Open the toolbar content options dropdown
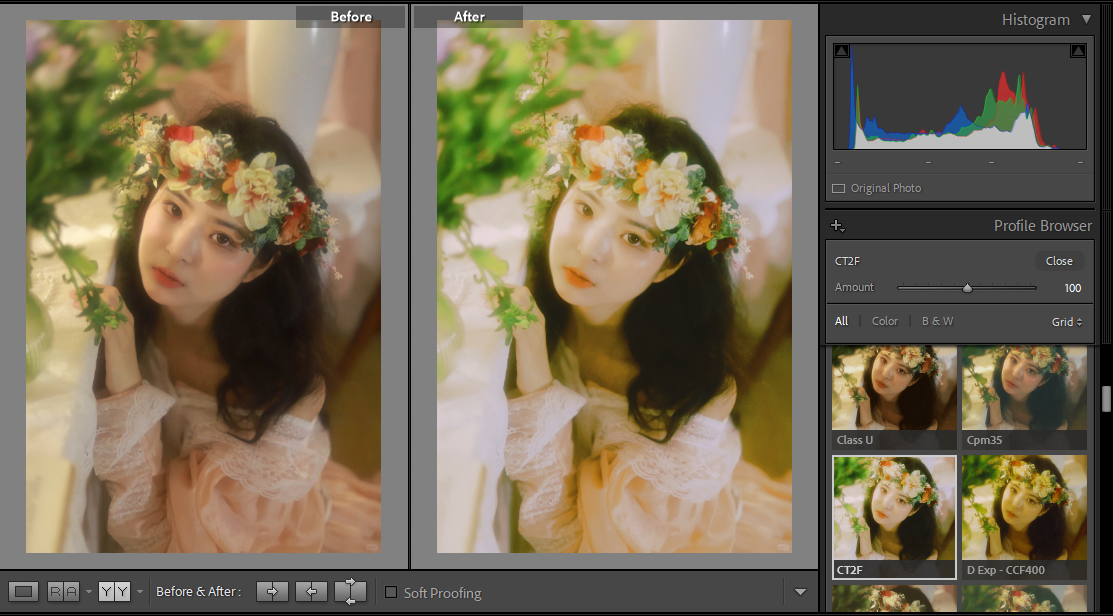This screenshot has height=616, width=1113. (800, 592)
